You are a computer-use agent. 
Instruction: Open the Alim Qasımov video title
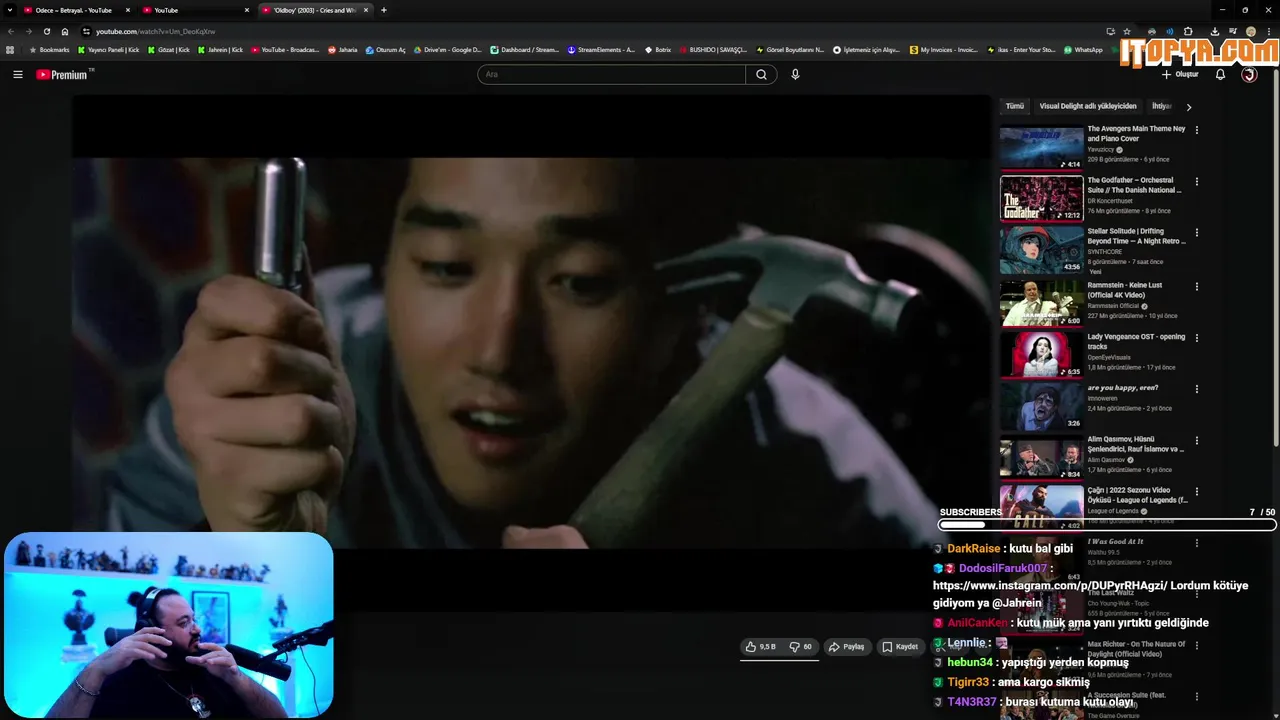(x=1136, y=444)
